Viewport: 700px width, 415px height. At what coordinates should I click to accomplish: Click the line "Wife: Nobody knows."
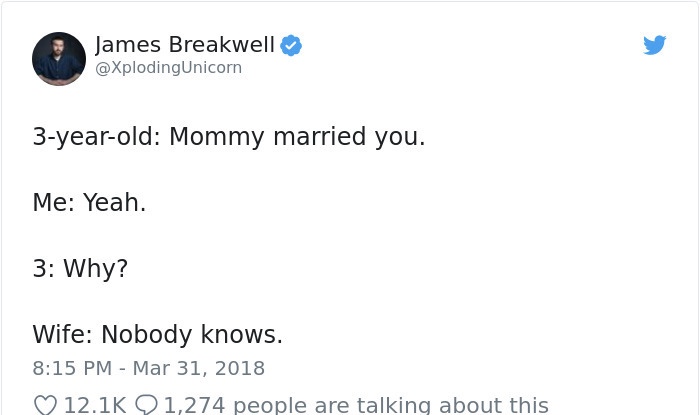point(158,334)
